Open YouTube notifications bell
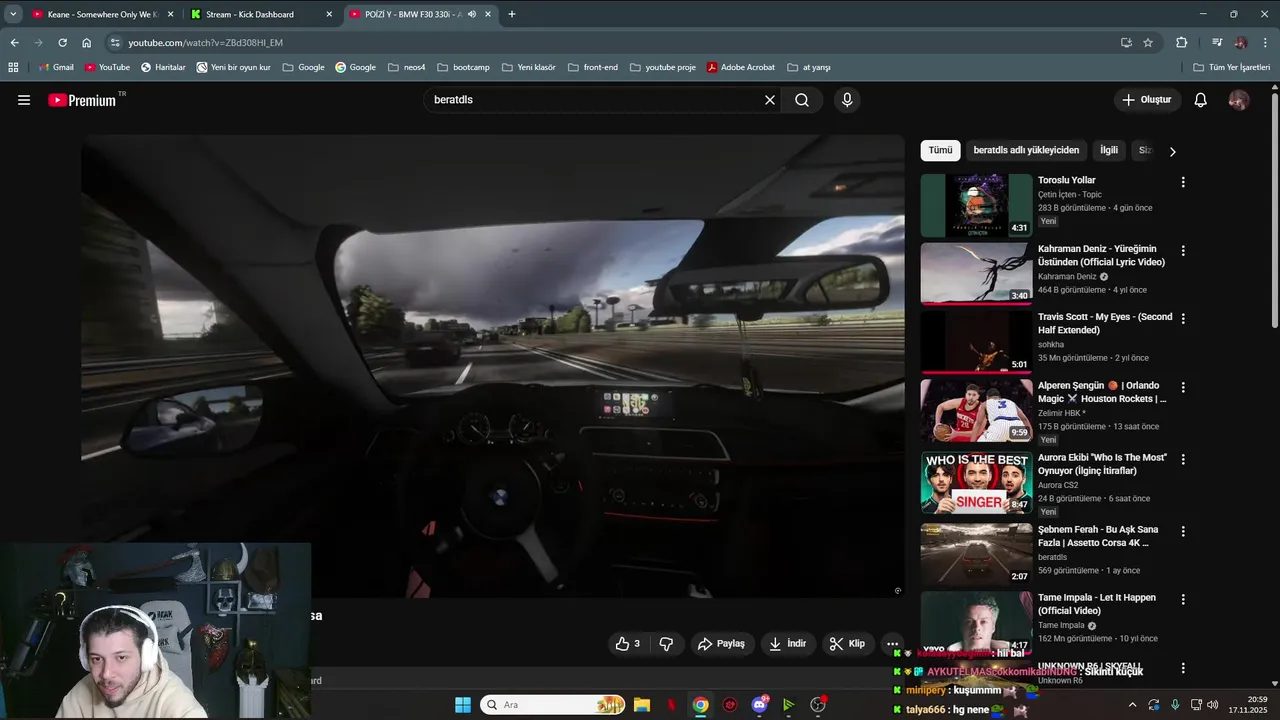The height and width of the screenshot is (720, 1280). pyautogui.click(x=1201, y=100)
